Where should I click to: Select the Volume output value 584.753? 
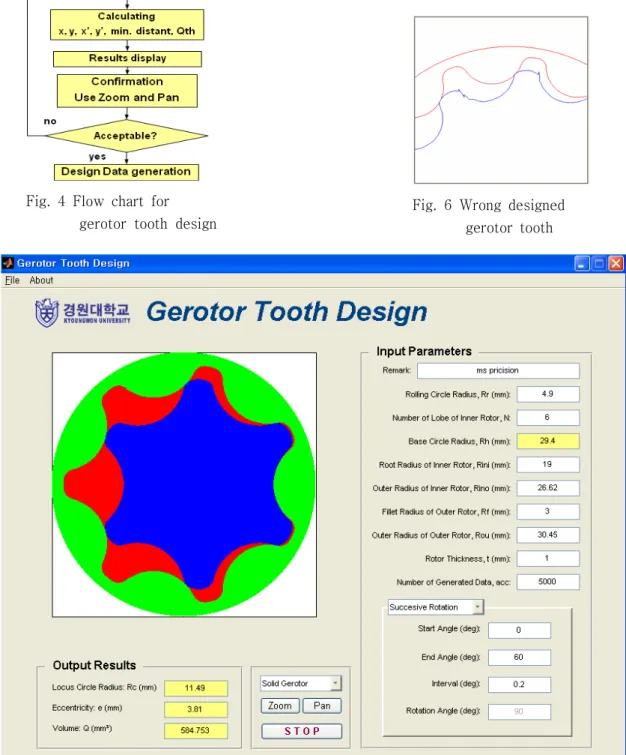point(196,730)
